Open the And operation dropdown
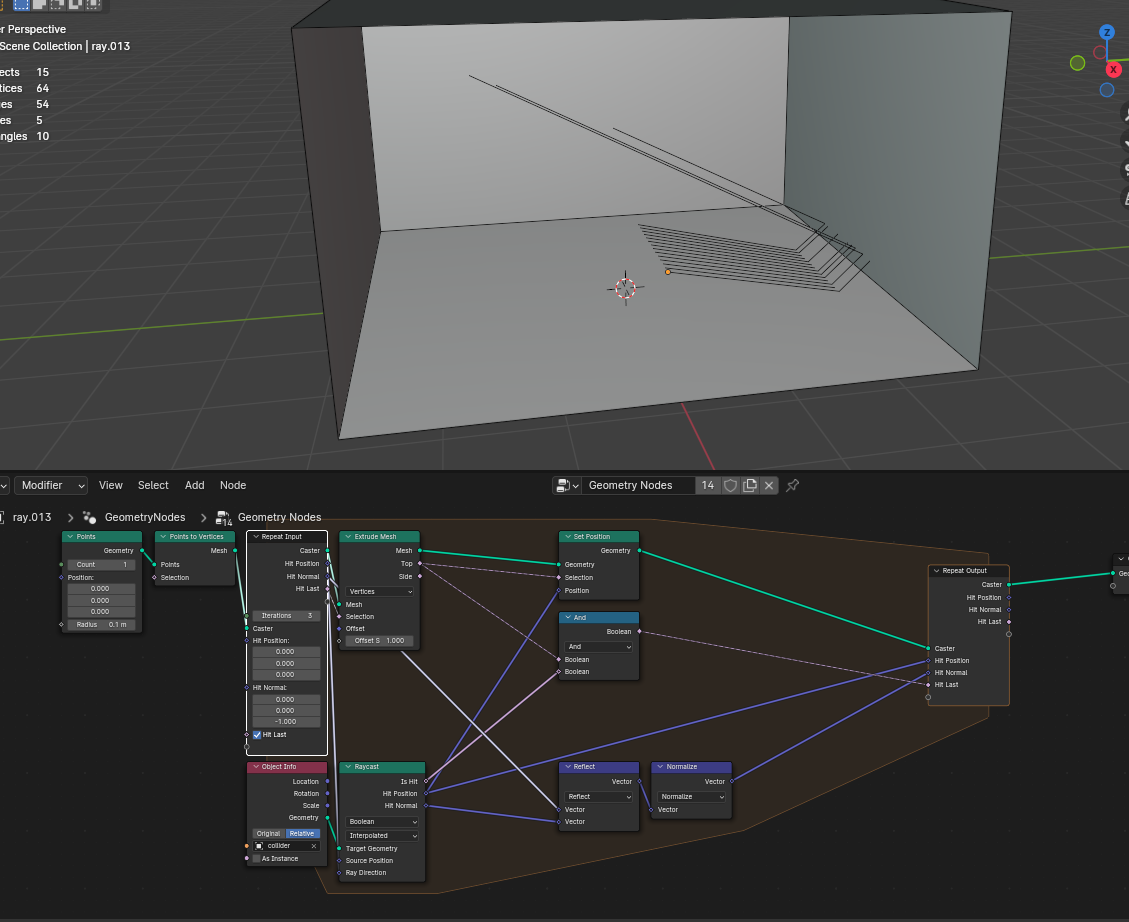This screenshot has height=922, width=1129. point(598,647)
